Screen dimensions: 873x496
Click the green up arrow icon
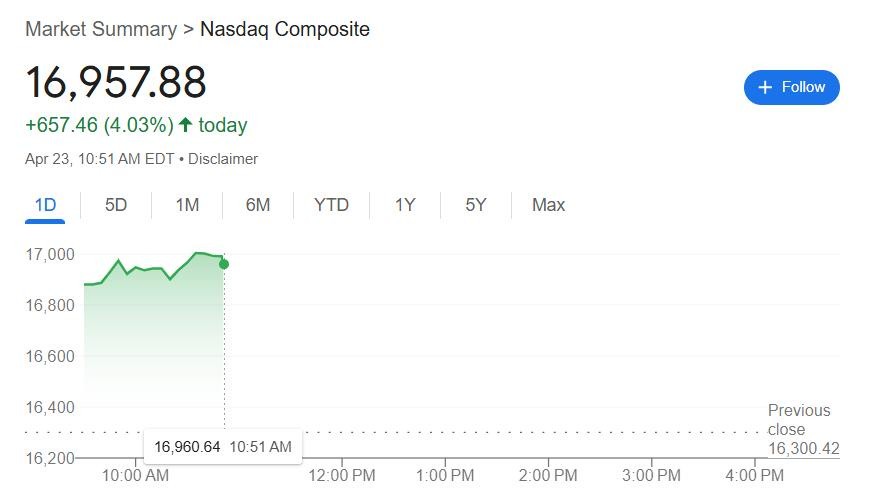[x=185, y=125]
